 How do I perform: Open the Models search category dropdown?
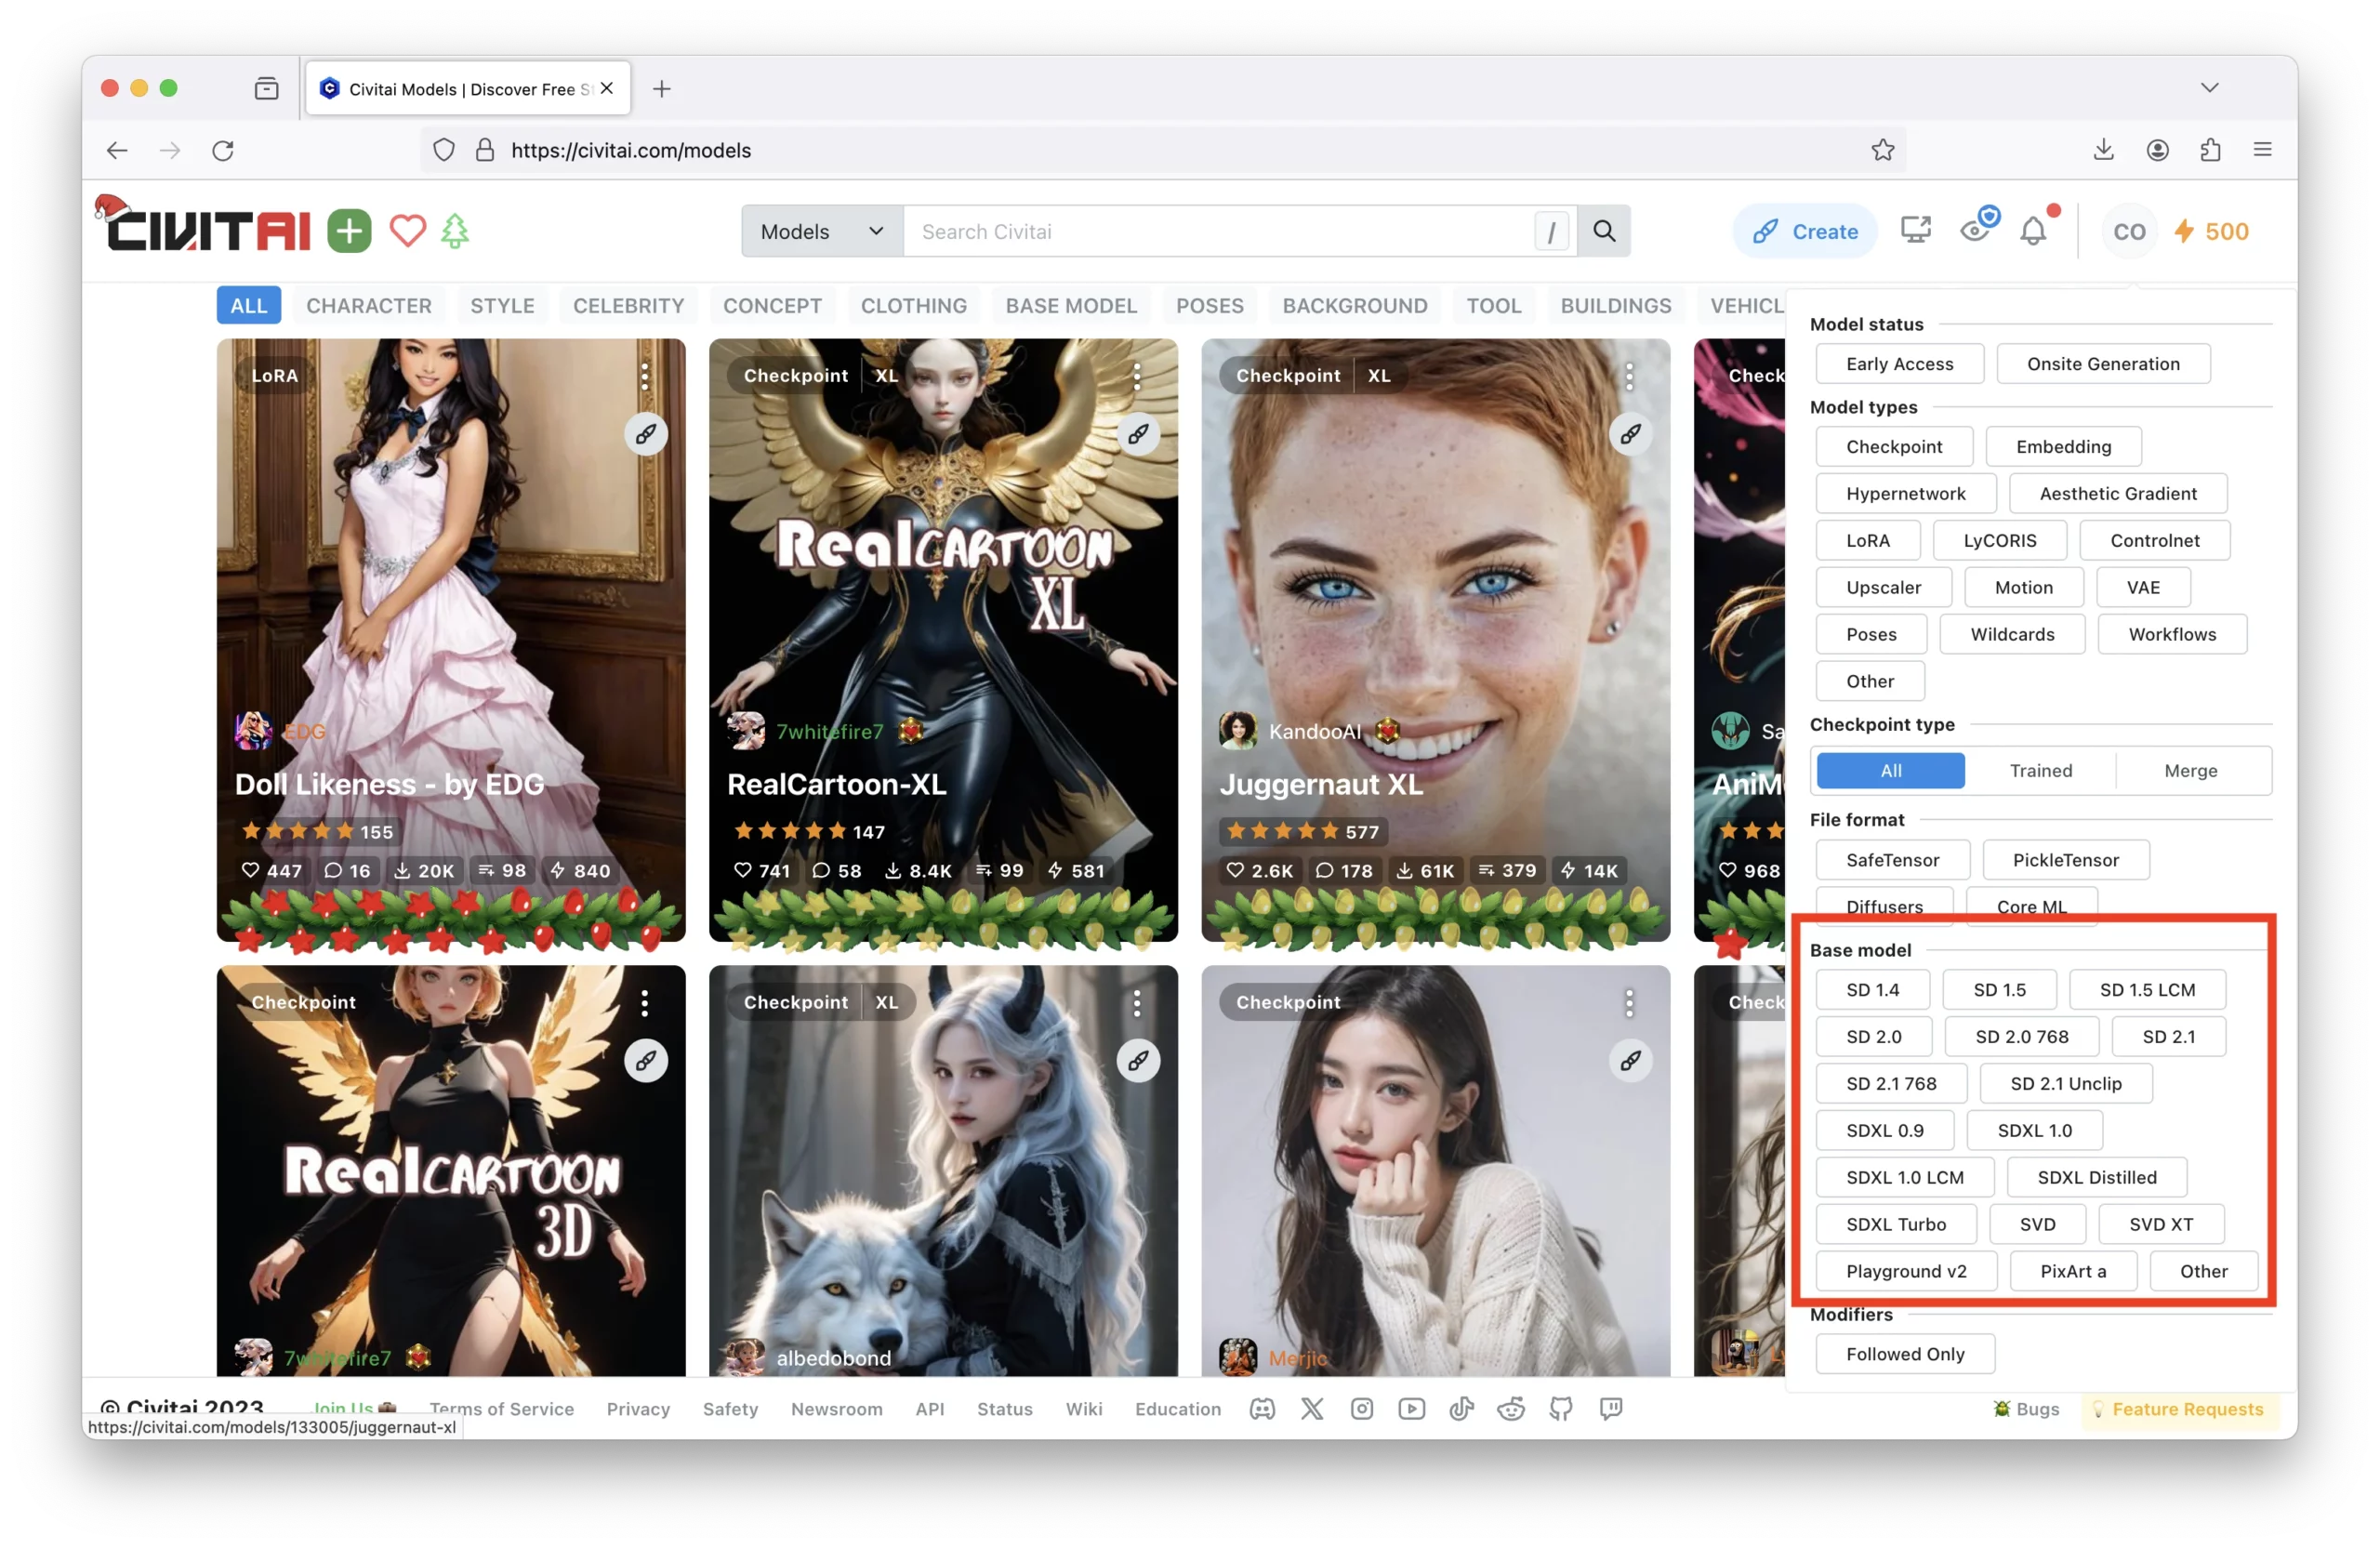822,231
